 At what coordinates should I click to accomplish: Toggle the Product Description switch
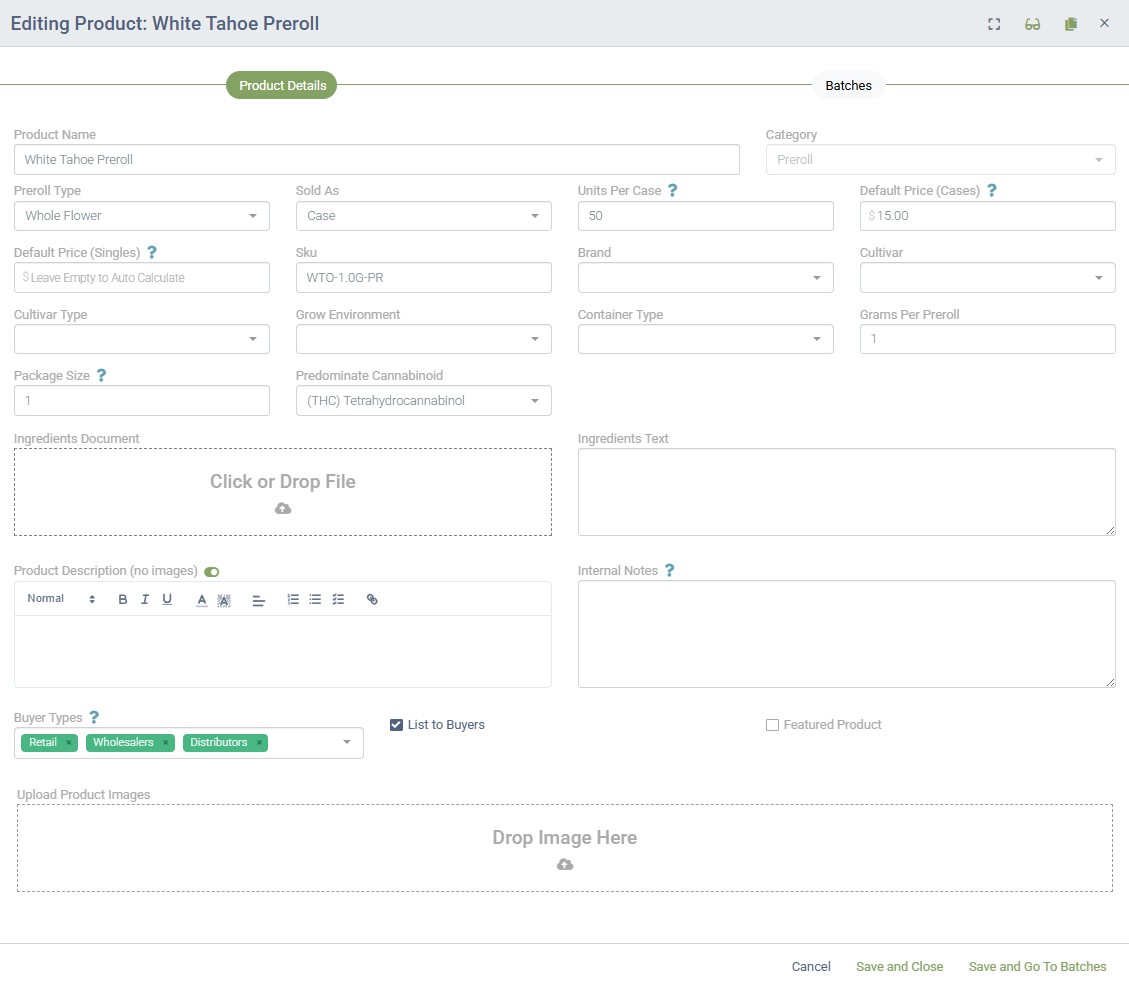(211, 572)
